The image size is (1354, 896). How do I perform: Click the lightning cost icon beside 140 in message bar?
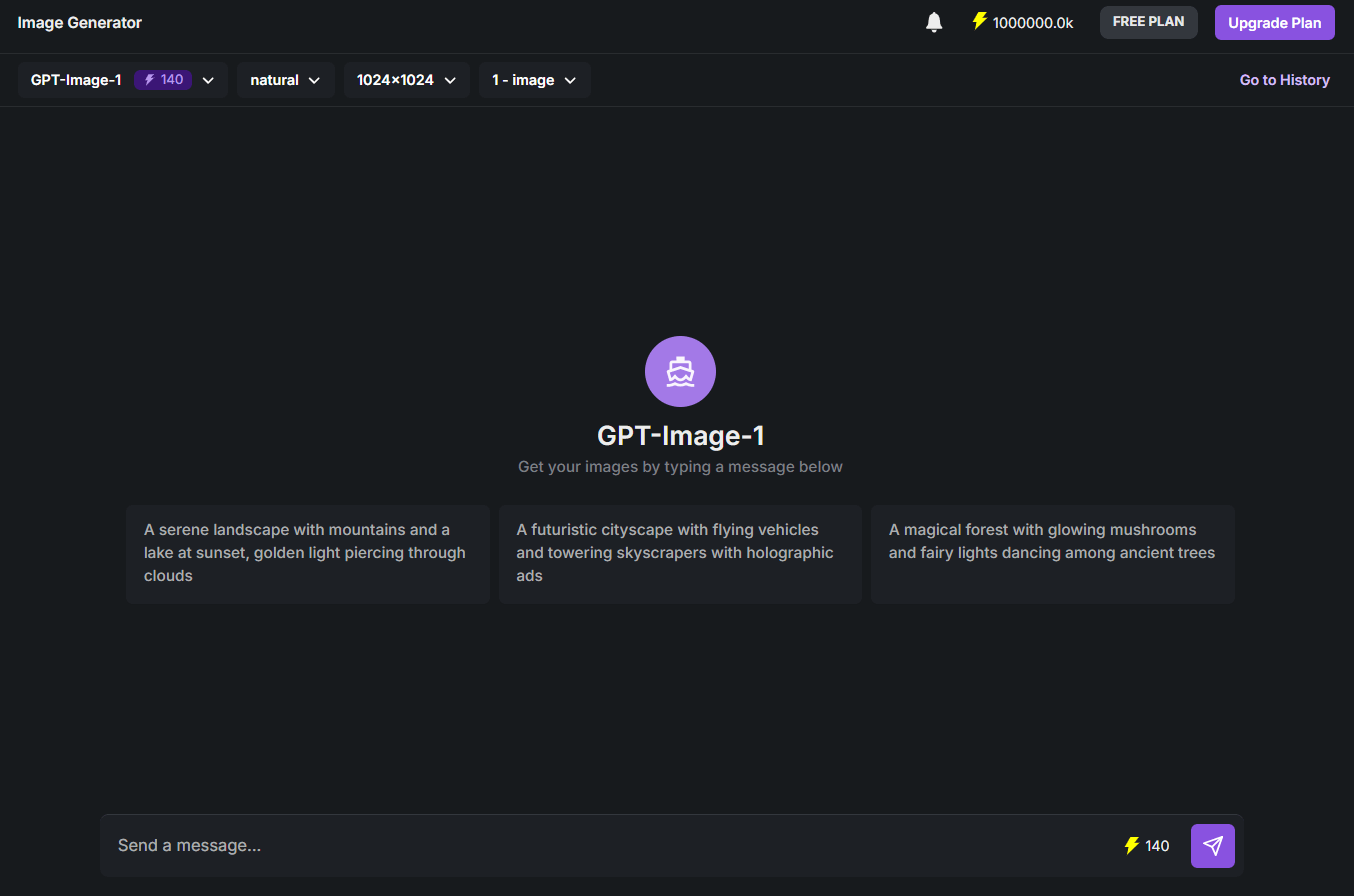[1131, 845]
